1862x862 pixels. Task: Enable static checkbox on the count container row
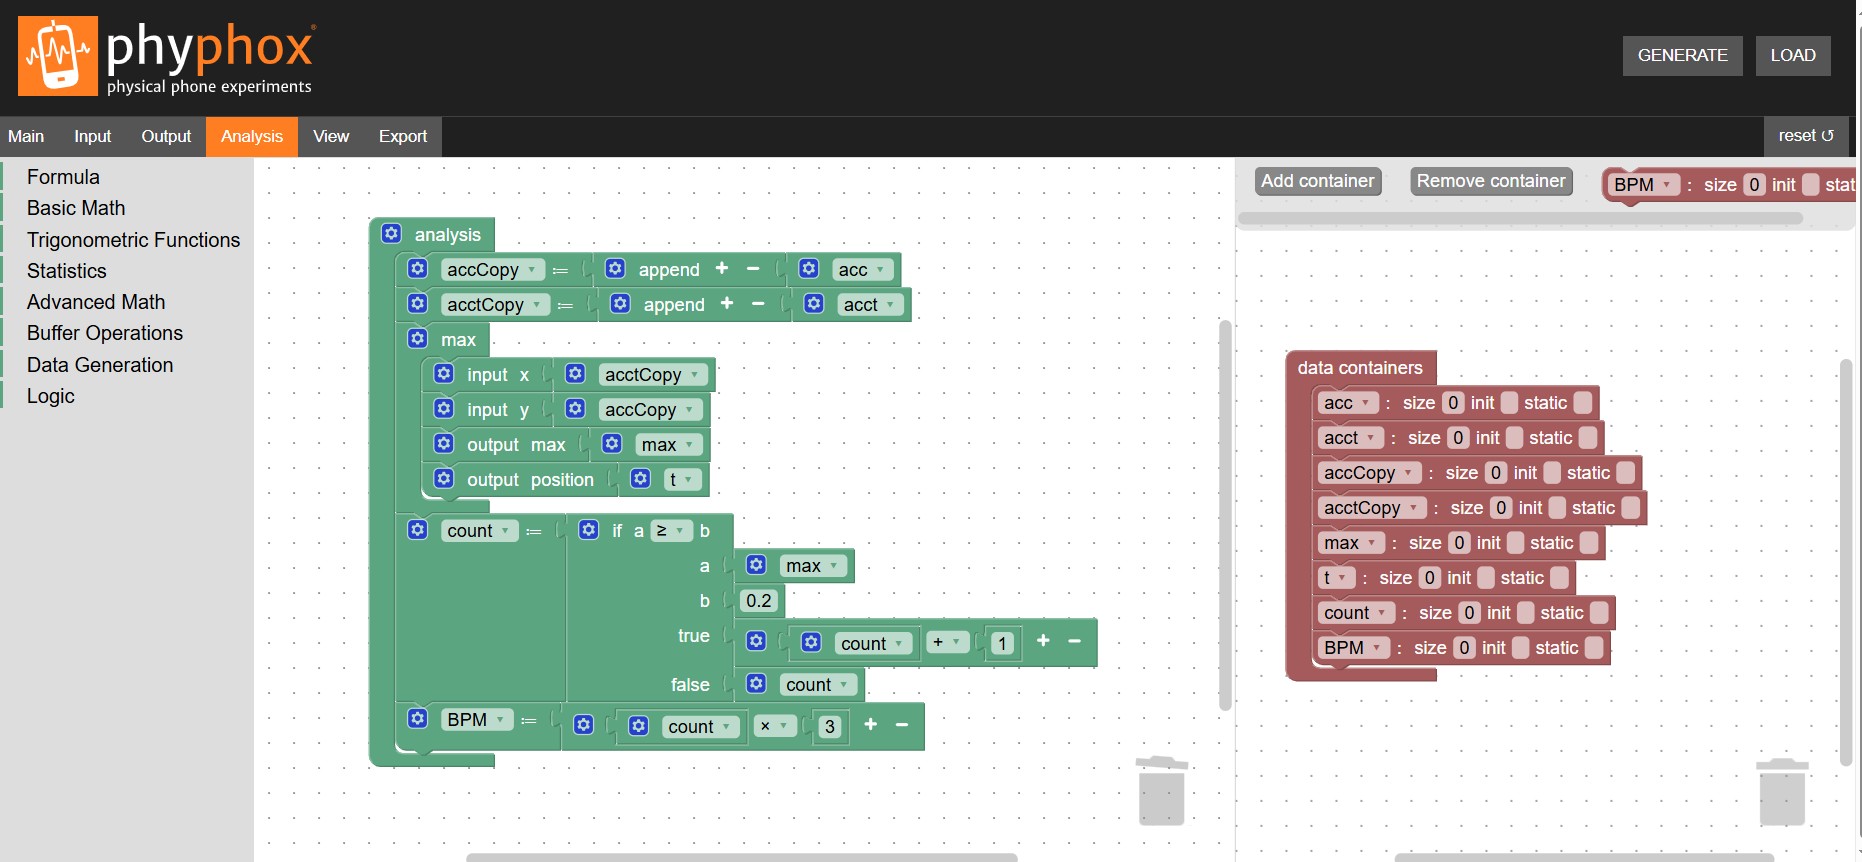point(1599,613)
